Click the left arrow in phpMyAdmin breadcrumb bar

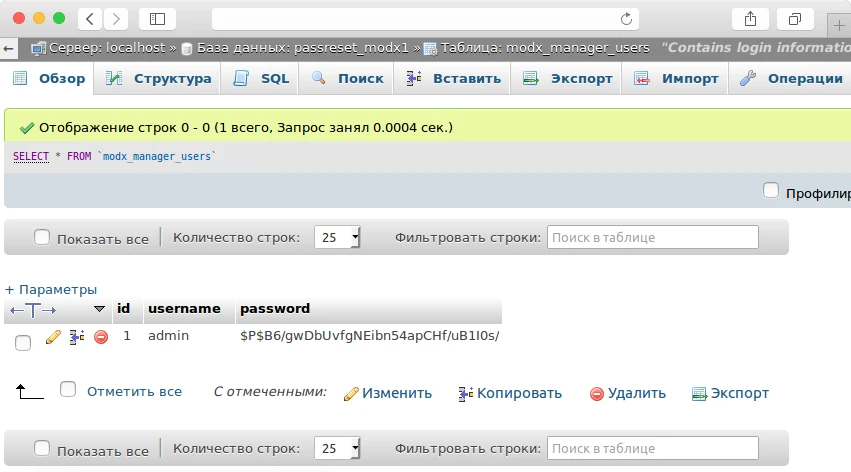8,49
